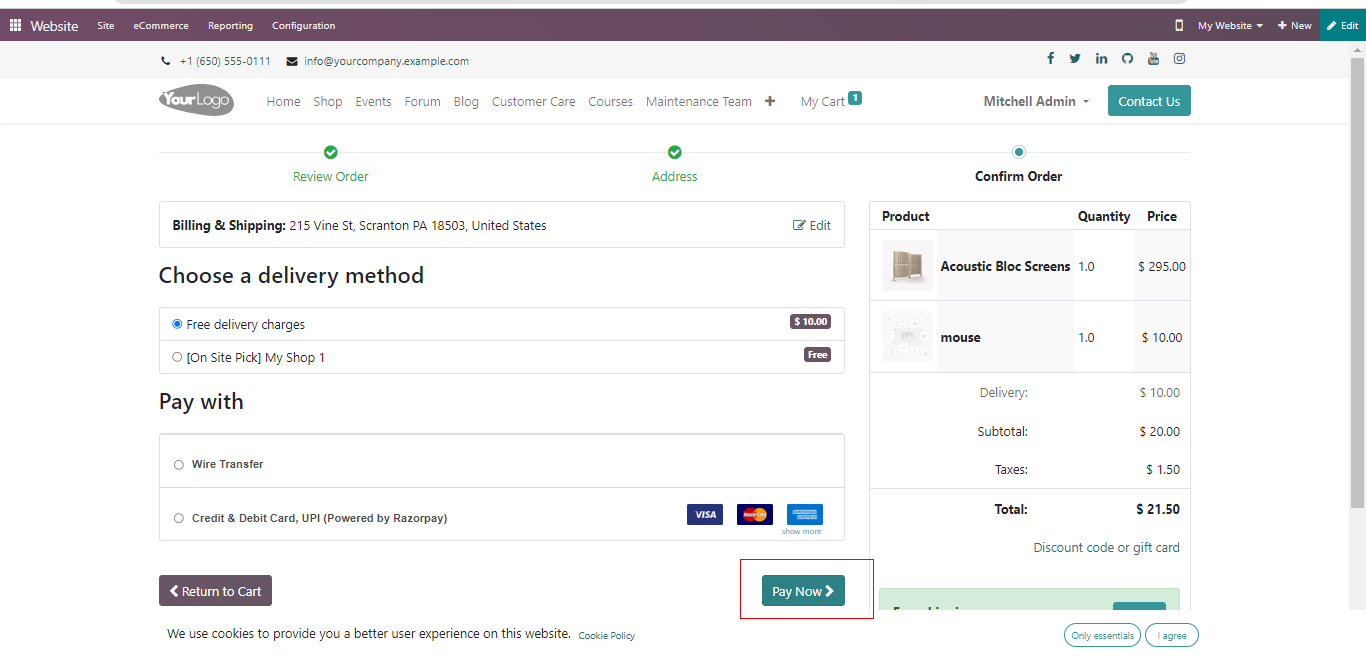The image size is (1366, 660).
Task: Open the Configuration menu
Action: [303, 25]
